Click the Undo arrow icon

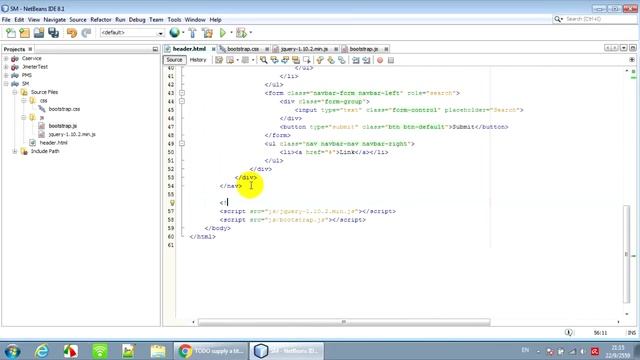pyautogui.click(x=72, y=33)
